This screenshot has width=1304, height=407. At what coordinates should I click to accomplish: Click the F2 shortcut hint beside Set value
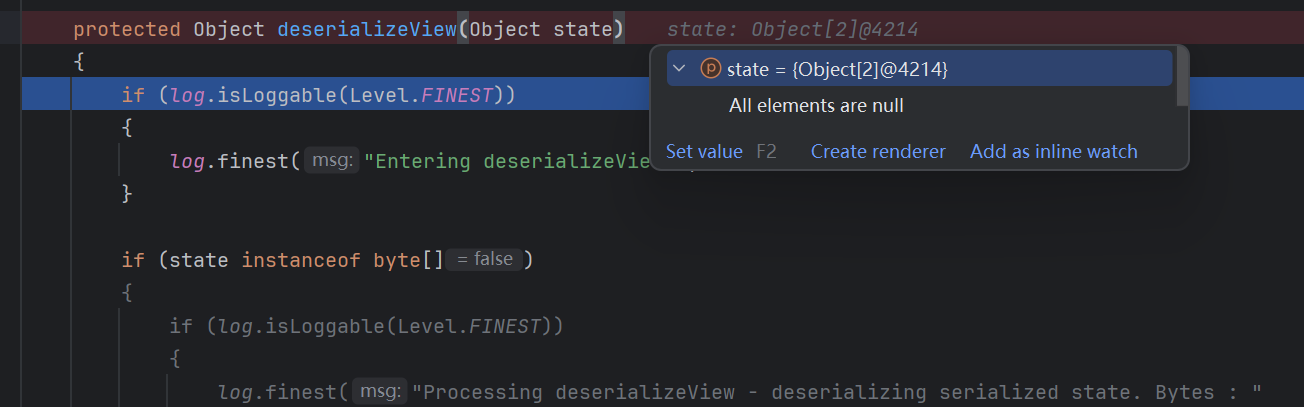tap(766, 152)
